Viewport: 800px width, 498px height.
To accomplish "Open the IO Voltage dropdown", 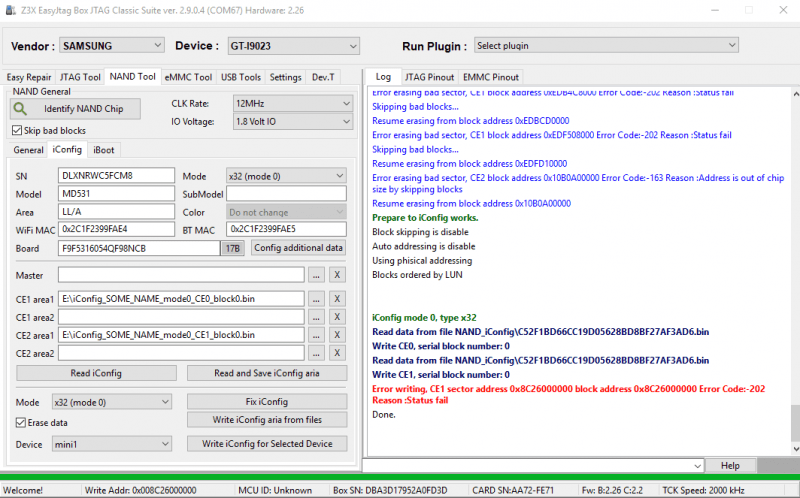I will [x=293, y=122].
